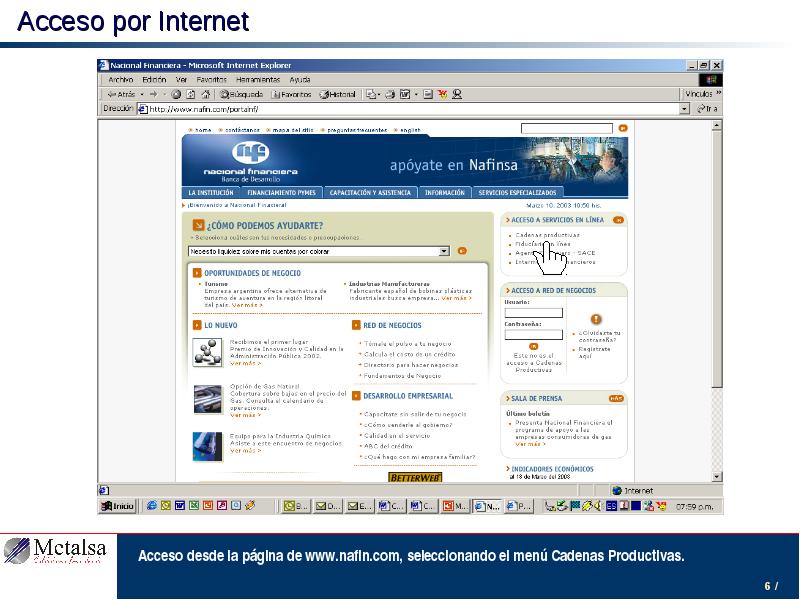
Task: Go back with the Atrás button
Action: (x=121, y=94)
